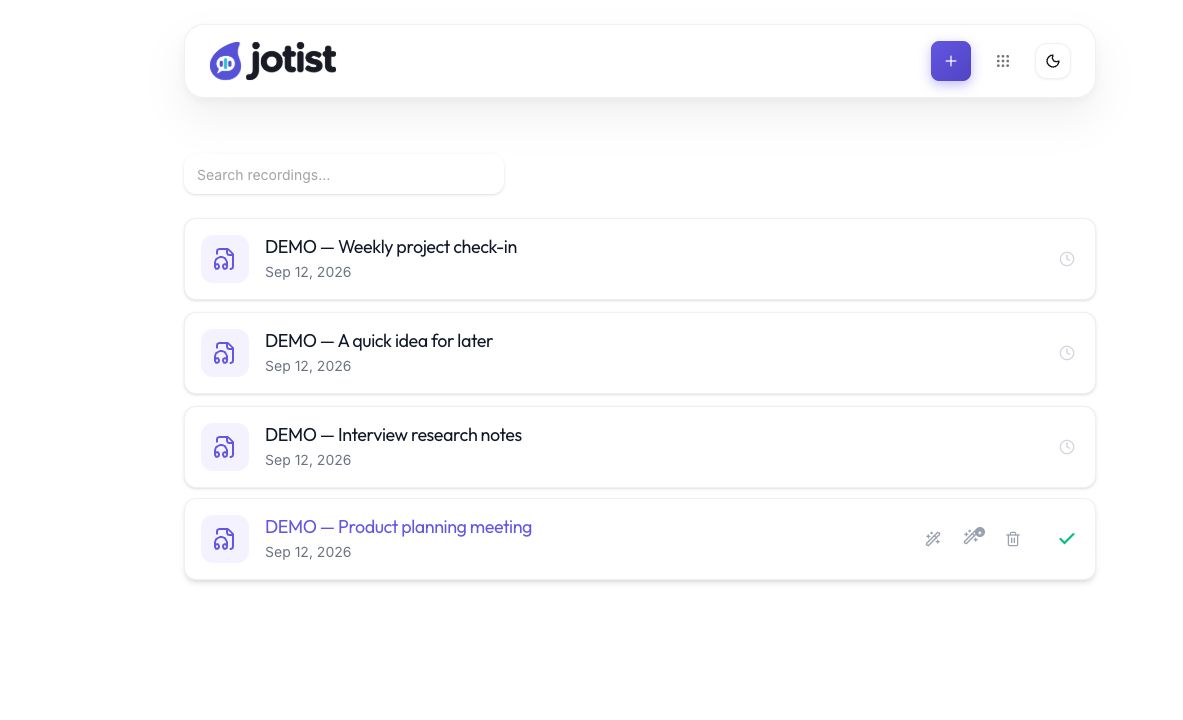The image size is (1183, 720).
Task: Click the Sep 12, 2026 date under Interview research notes
Action: pos(308,460)
